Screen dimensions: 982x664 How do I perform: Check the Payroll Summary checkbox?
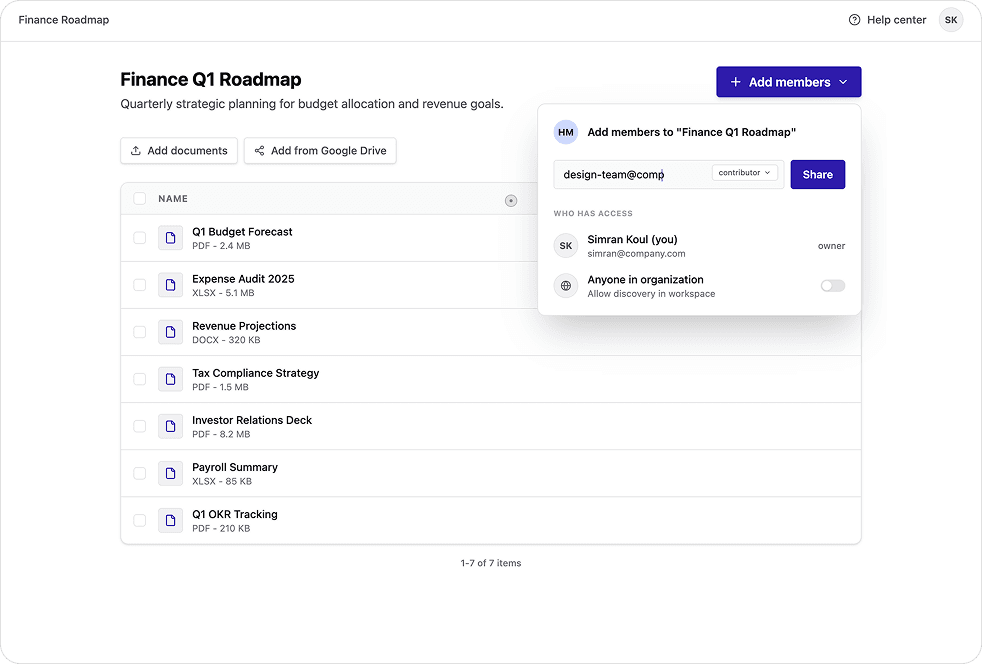point(140,474)
